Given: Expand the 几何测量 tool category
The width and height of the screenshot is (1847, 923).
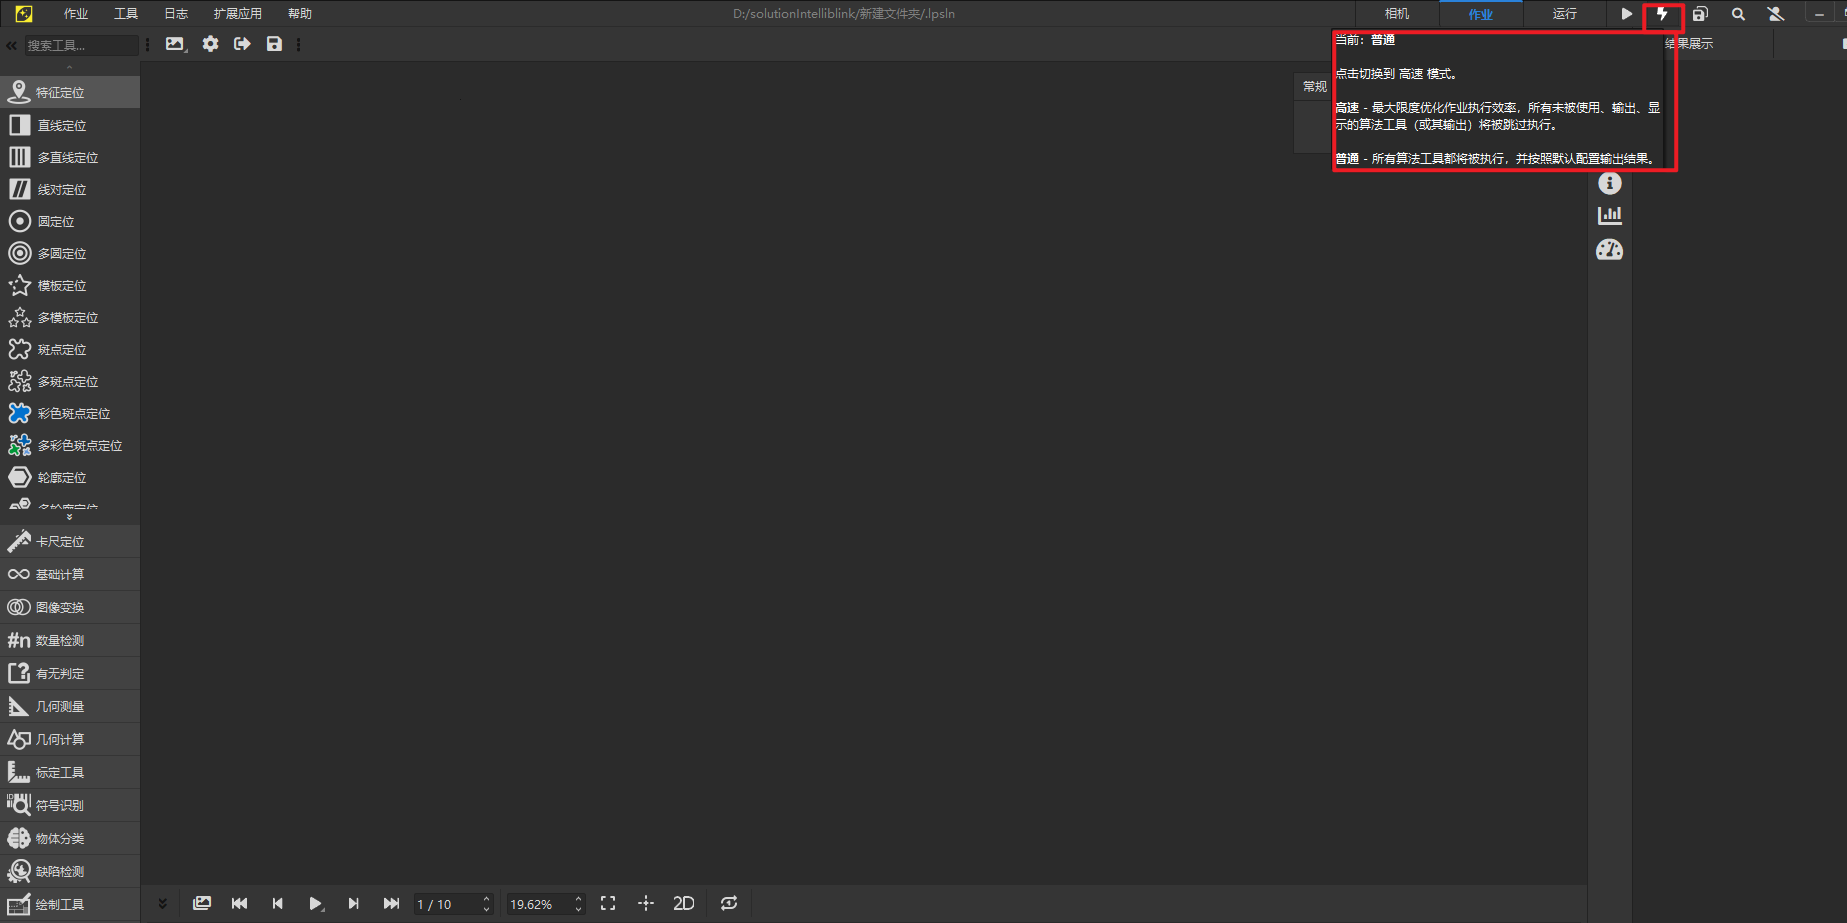Looking at the screenshot, I should click(x=60, y=706).
